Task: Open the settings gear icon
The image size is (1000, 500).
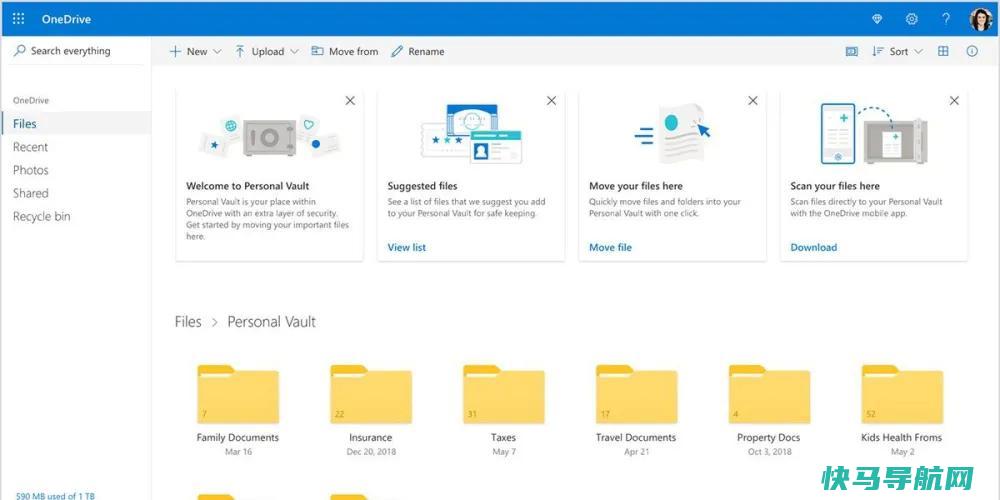Action: click(911, 19)
